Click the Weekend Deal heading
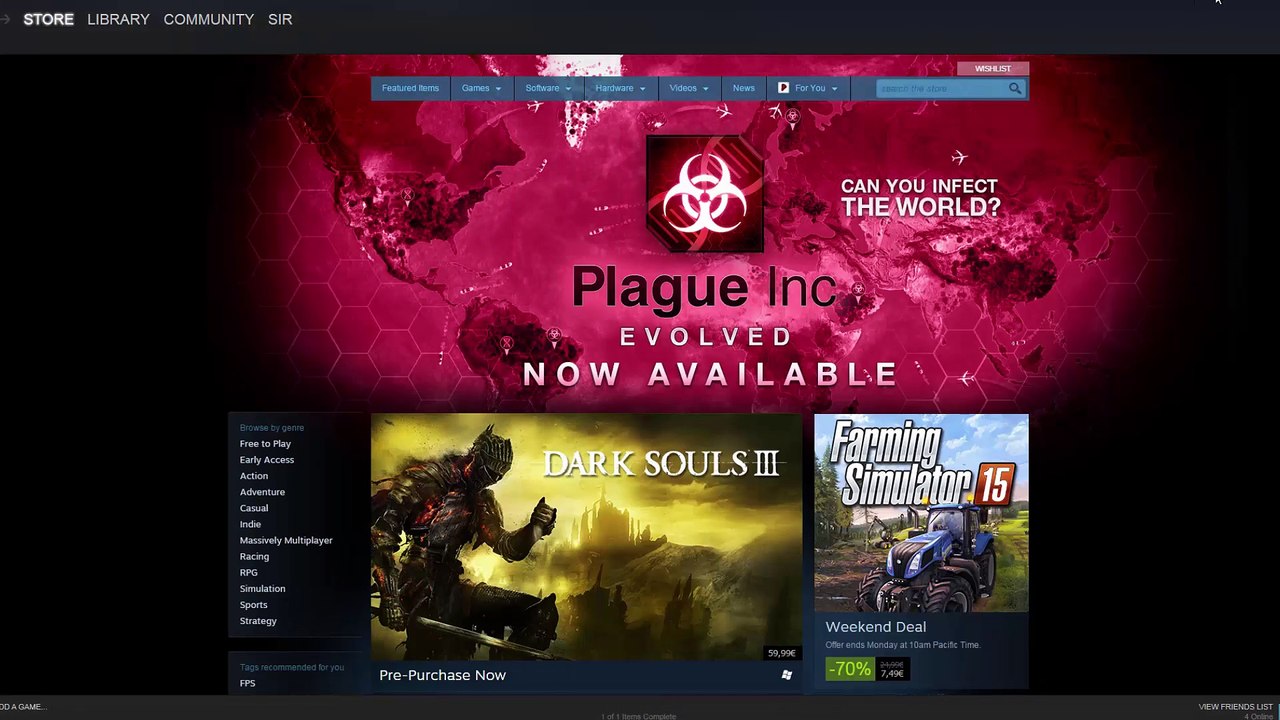The height and width of the screenshot is (720, 1280). click(x=876, y=627)
